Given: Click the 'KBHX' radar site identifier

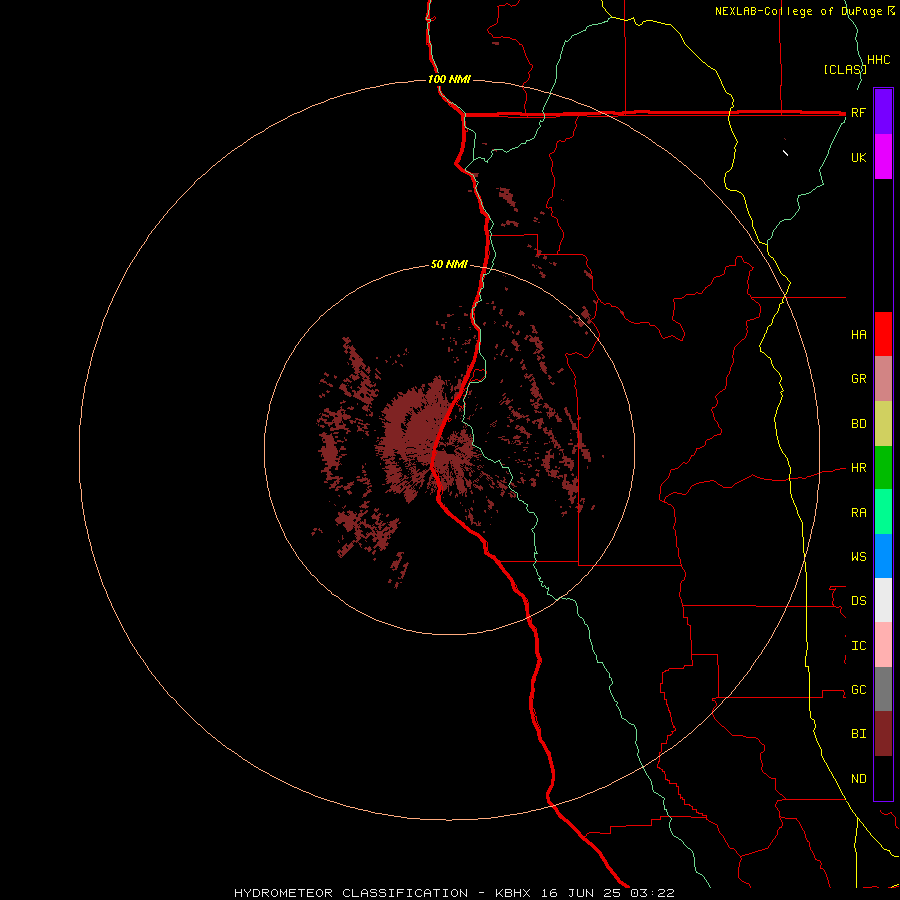Looking at the screenshot, I should coord(513,893).
